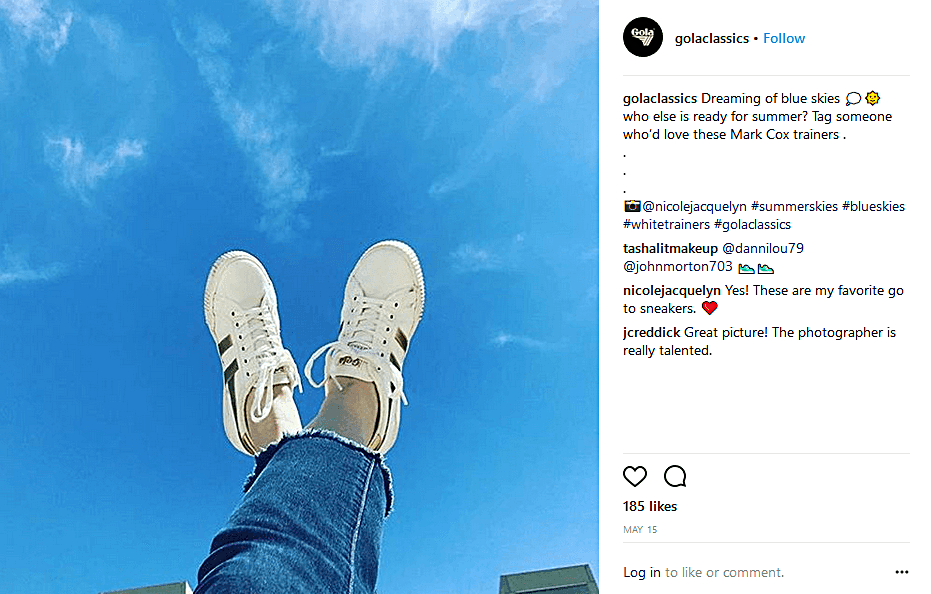View the 185 likes list
This screenshot has height=594, width=931.
650,506
